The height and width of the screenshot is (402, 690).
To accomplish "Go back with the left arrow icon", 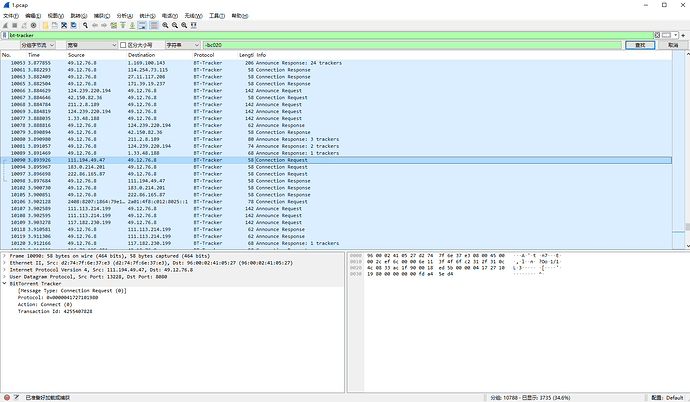I will [x=95, y=26].
